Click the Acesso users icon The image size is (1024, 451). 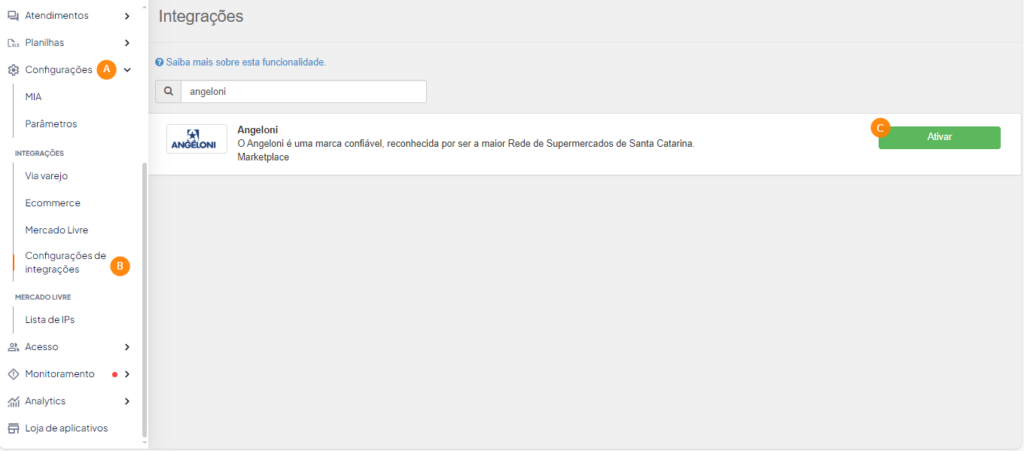click(13, 347)
